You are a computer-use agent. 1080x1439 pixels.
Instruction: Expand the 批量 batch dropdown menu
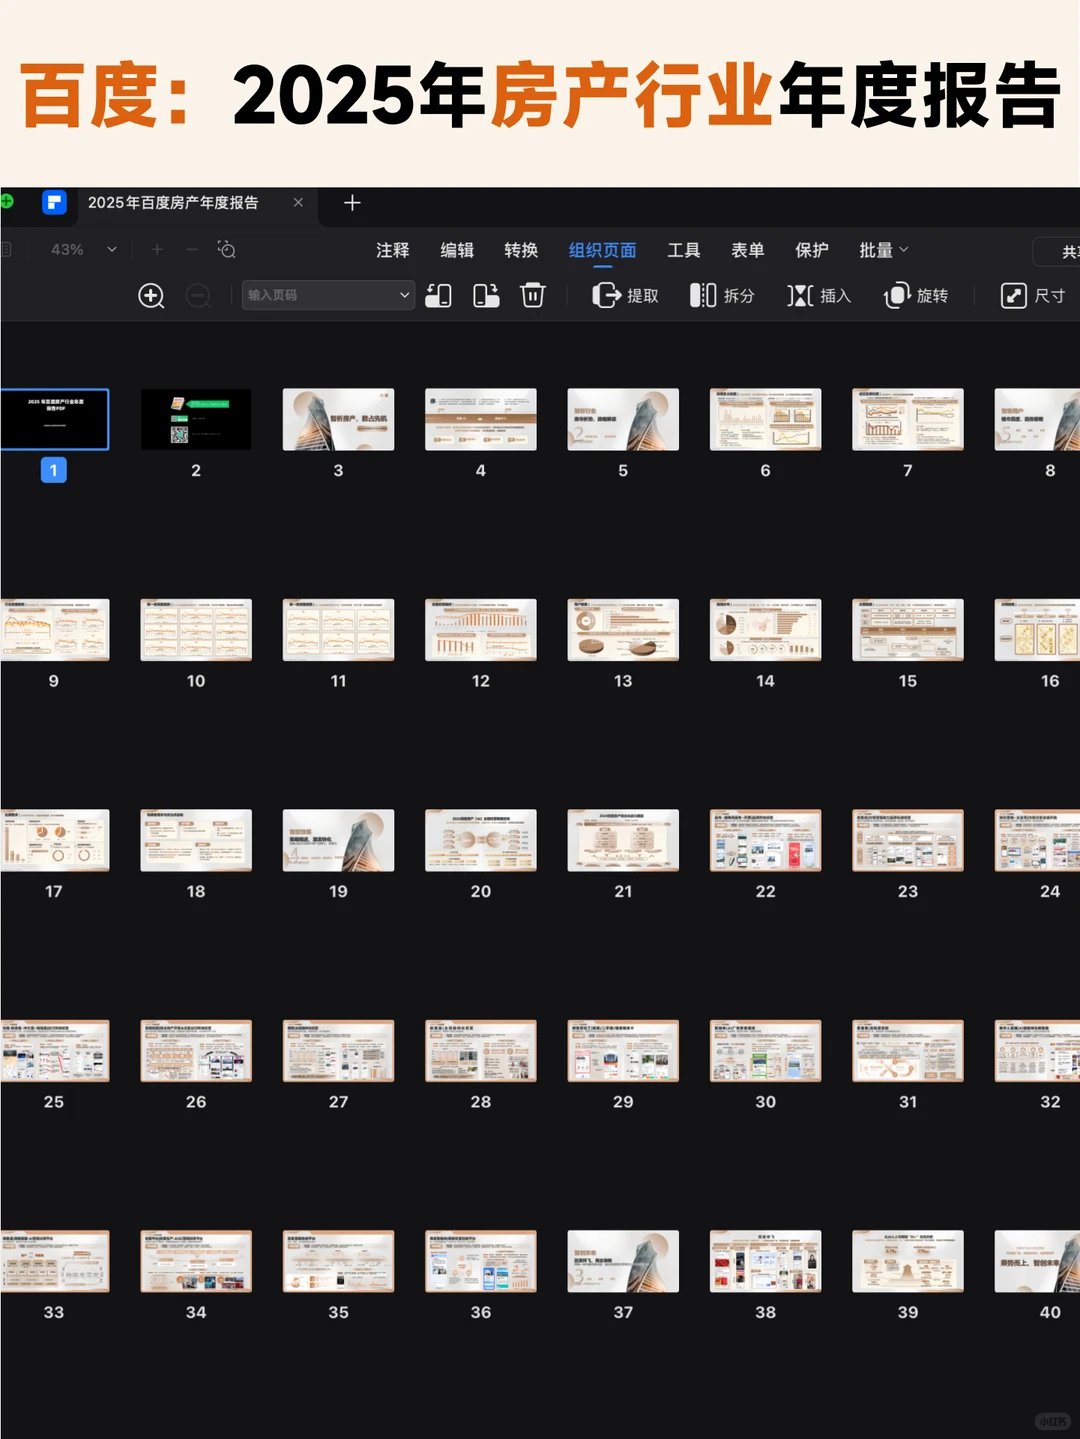(x=884, y=250)
